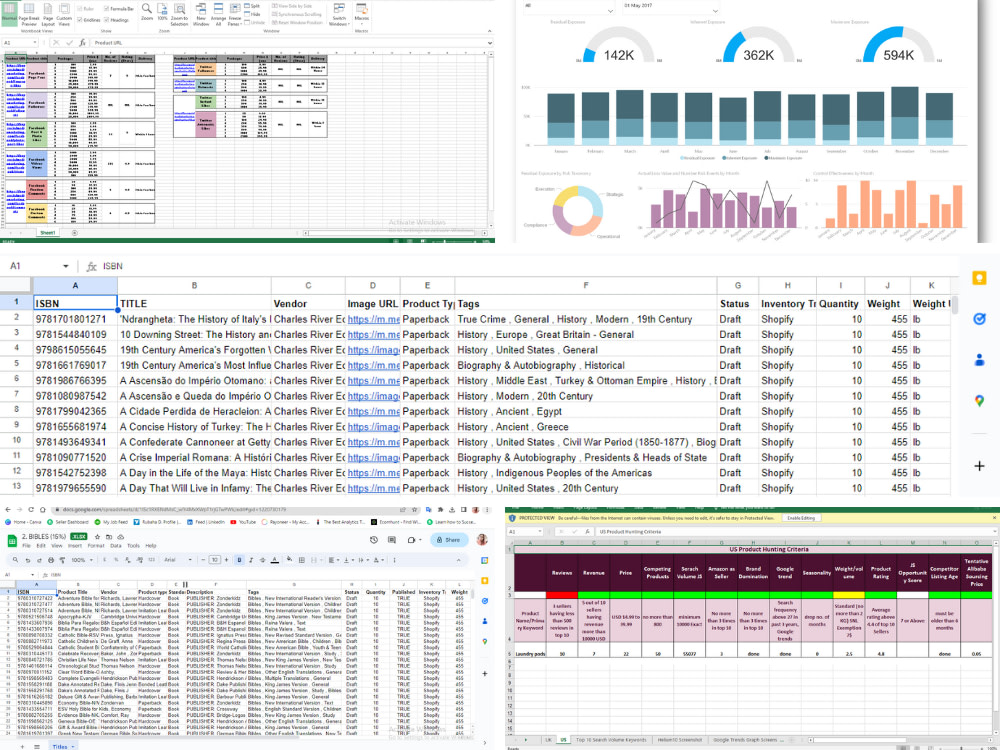The height and width of the screenshot is (750, 1000).
Task: Select the Sheet1 tab in top-left Excel
Action: (48, 233)
